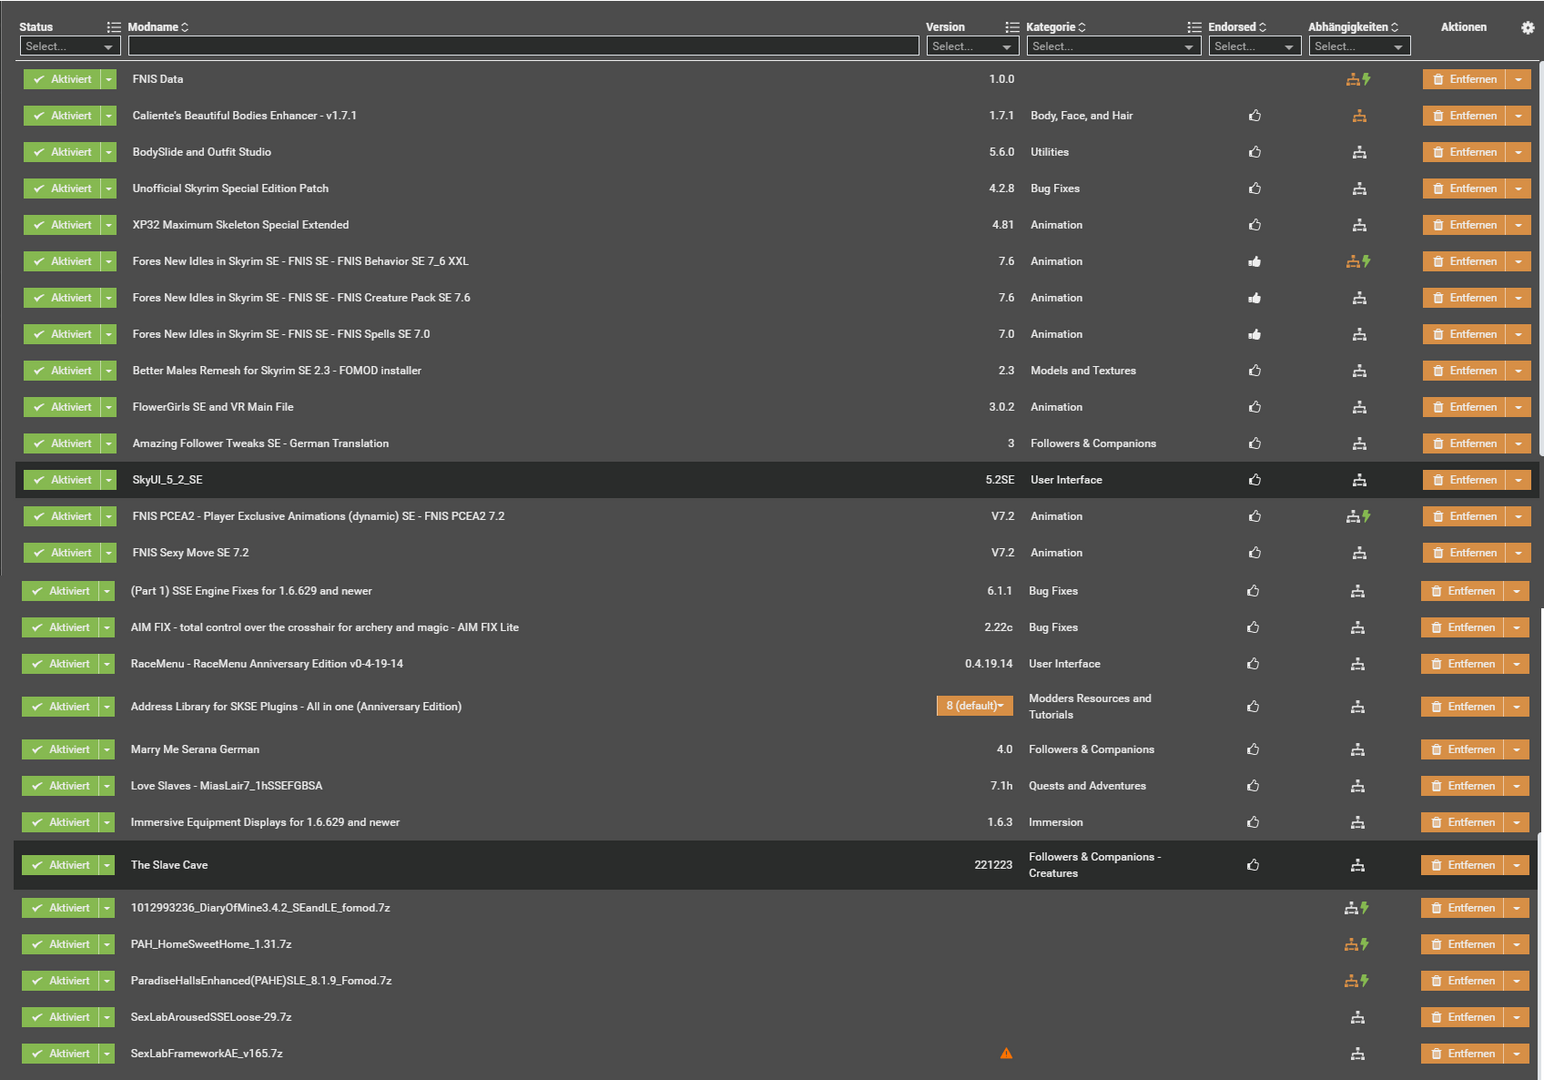1544x1080 pixels.
Task: Click the endorse thumb for BodySlide and Outfit Studio
Action: (1254, 152)
